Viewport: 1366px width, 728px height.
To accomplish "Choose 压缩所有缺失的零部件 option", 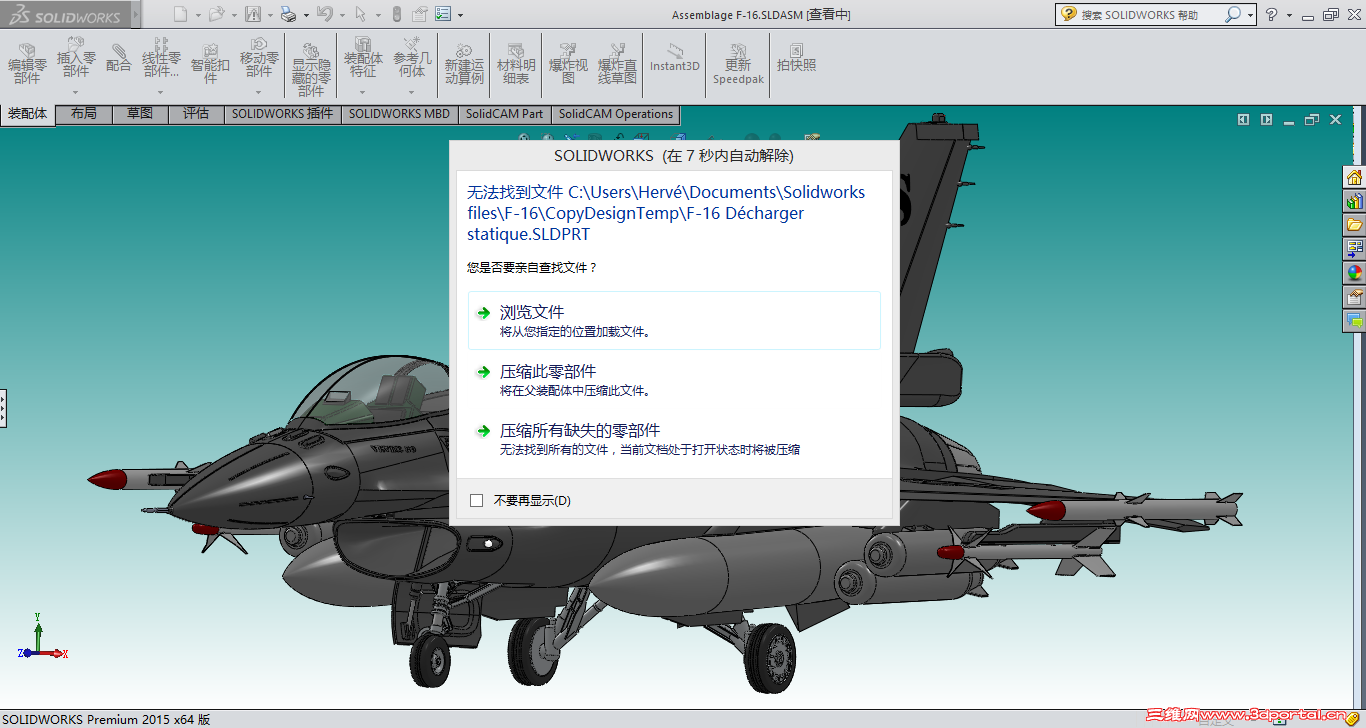I will tap(674, 439).
